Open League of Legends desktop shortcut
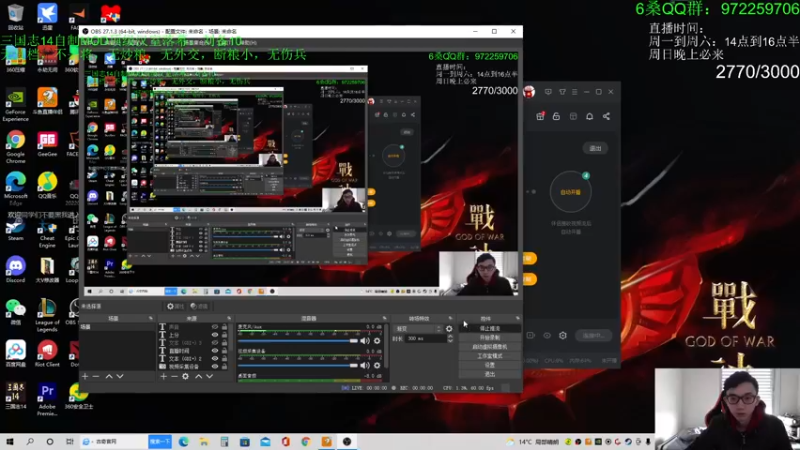 47,314
